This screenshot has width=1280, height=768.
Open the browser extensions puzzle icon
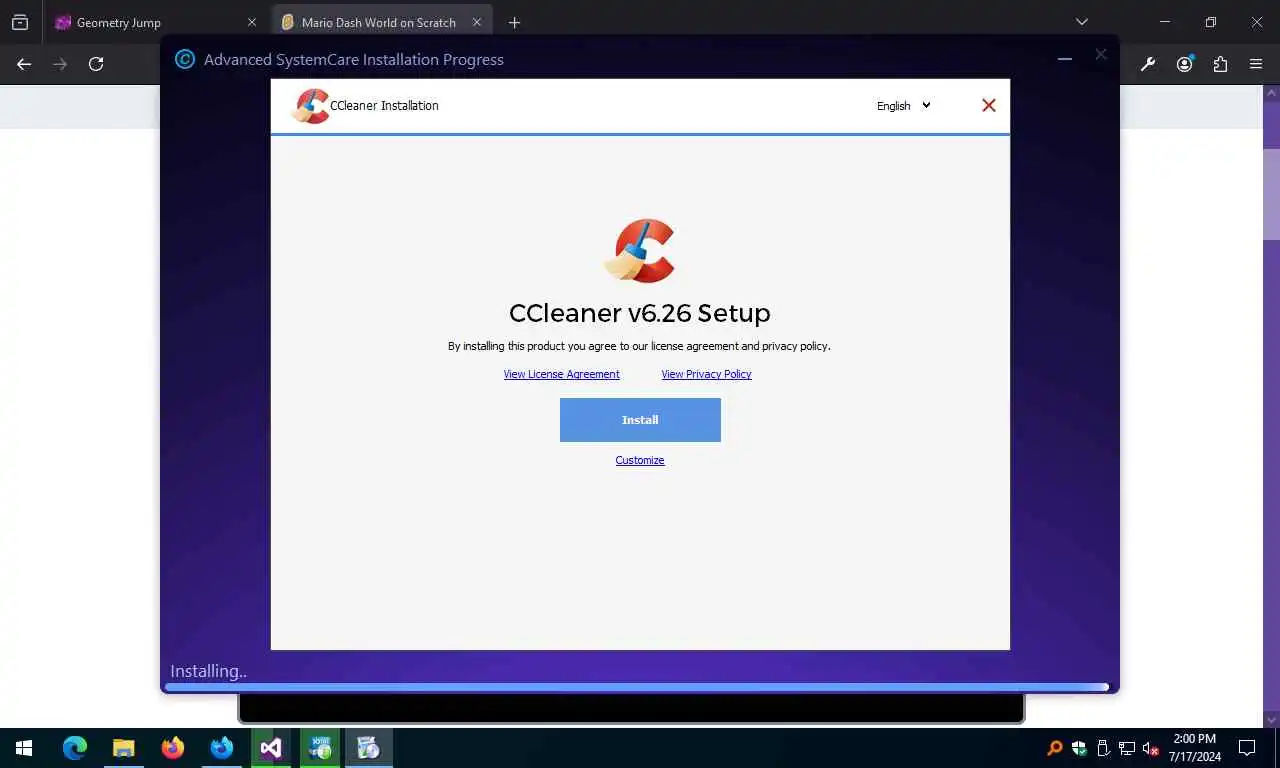(x=1220, y=64)
